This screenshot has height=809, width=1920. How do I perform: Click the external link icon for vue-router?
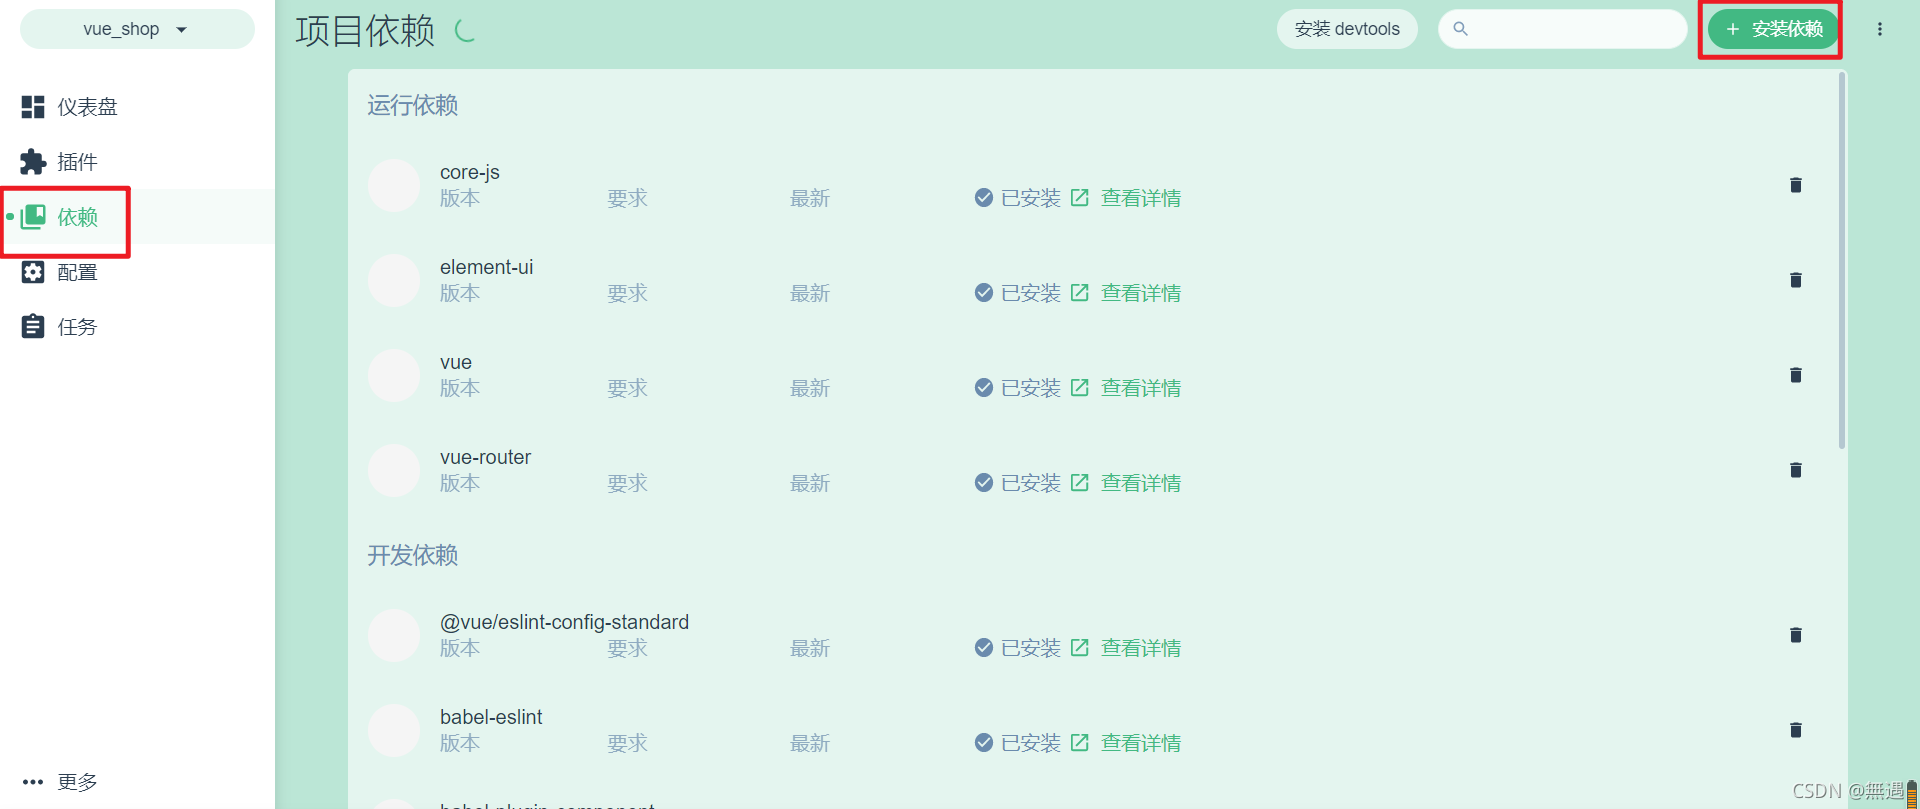click(1080, 482)
